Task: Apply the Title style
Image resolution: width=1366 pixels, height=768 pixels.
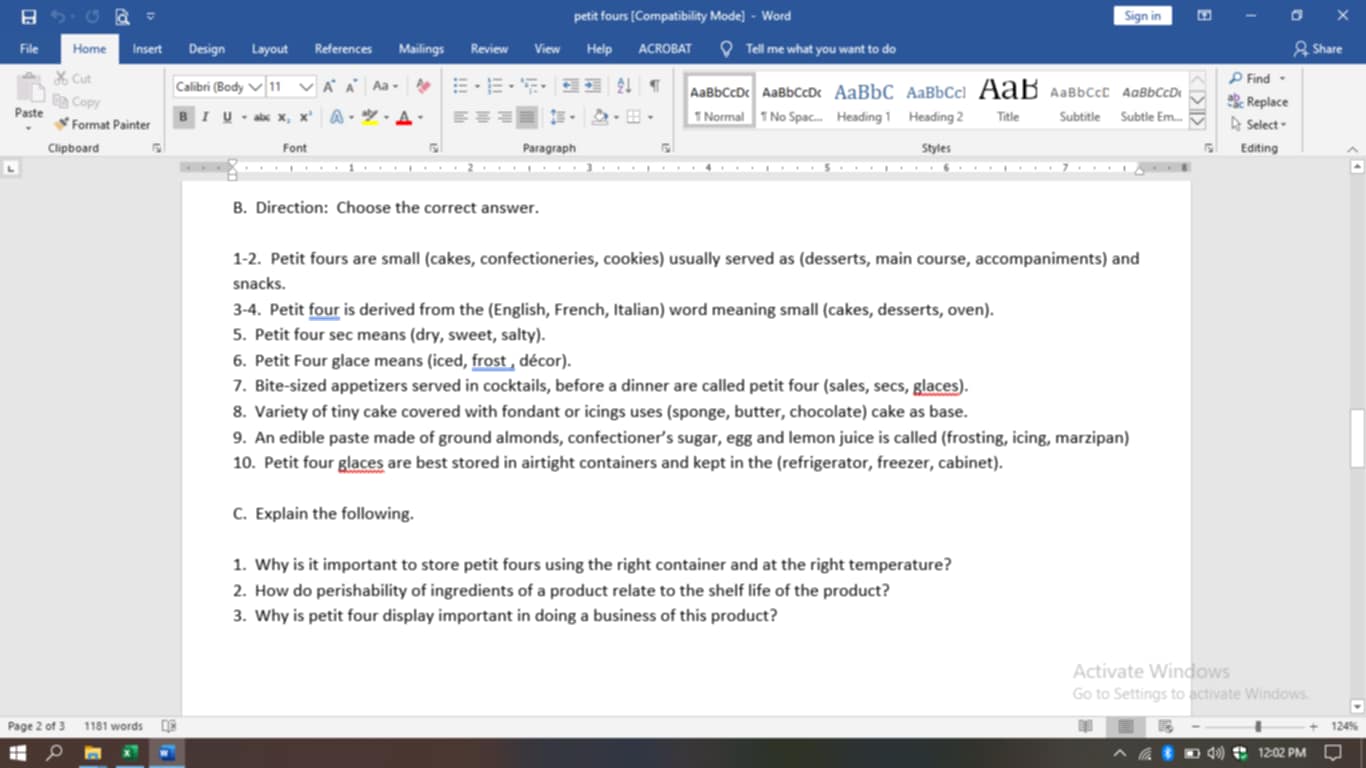Action: tap(1008, 102)
